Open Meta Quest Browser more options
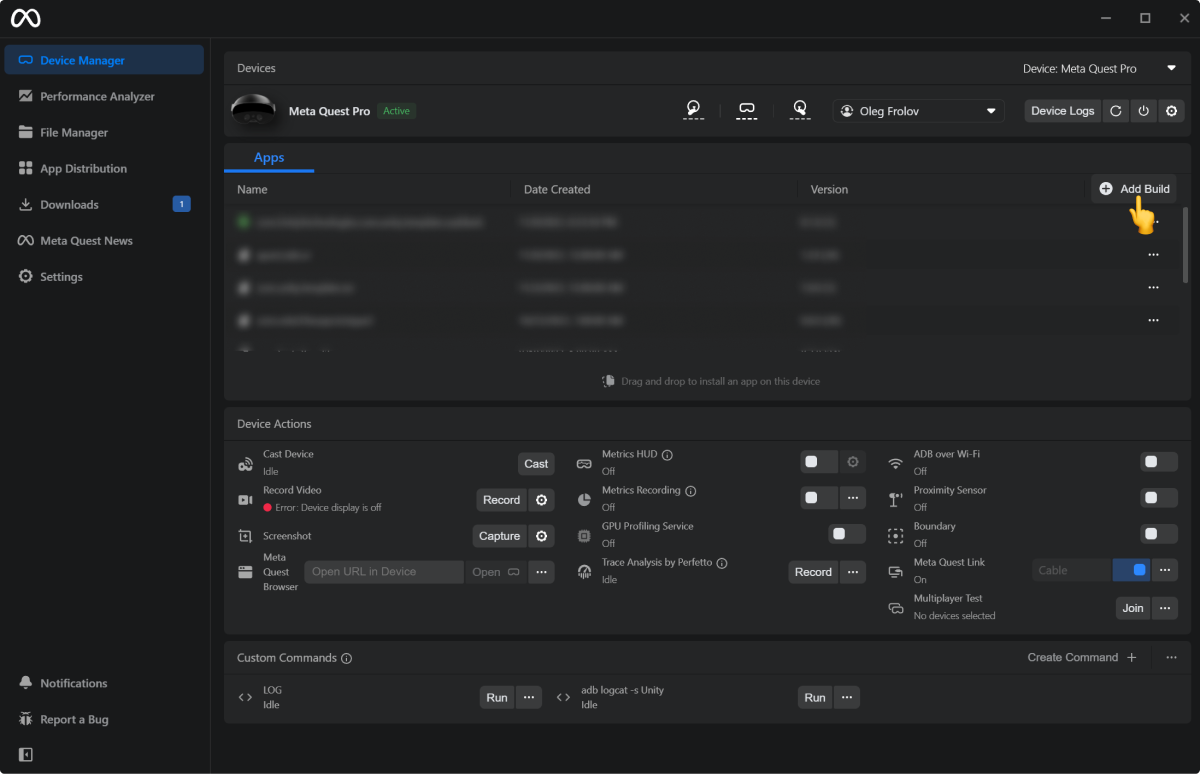Viewport: 1200px width, 774px height. pos(541,572)
